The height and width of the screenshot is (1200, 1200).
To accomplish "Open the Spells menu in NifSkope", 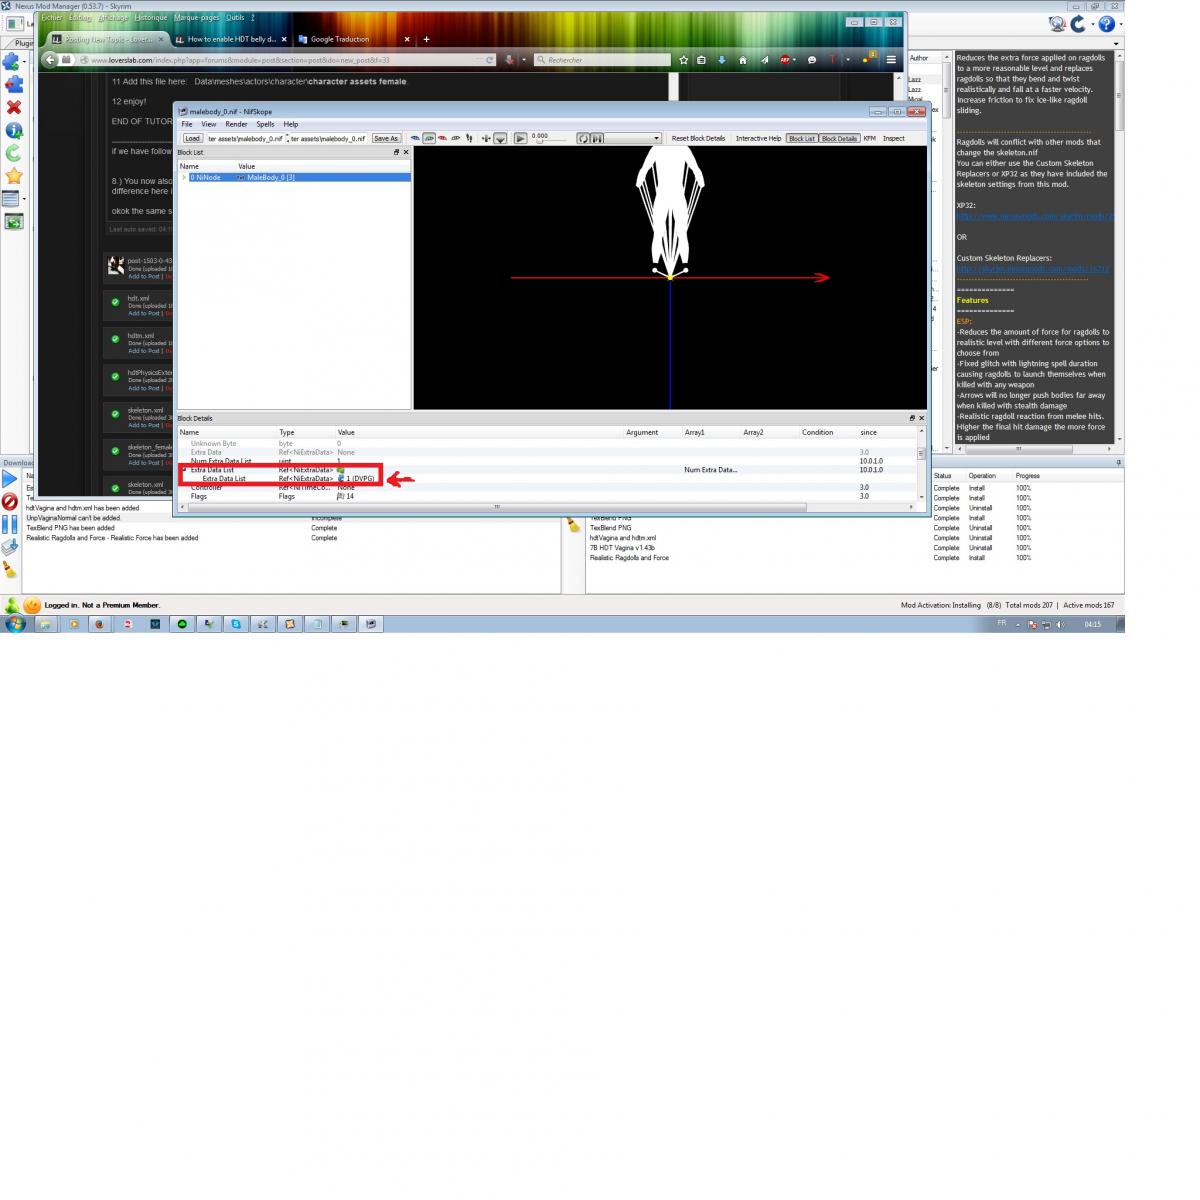I will (x=265, y=124).
